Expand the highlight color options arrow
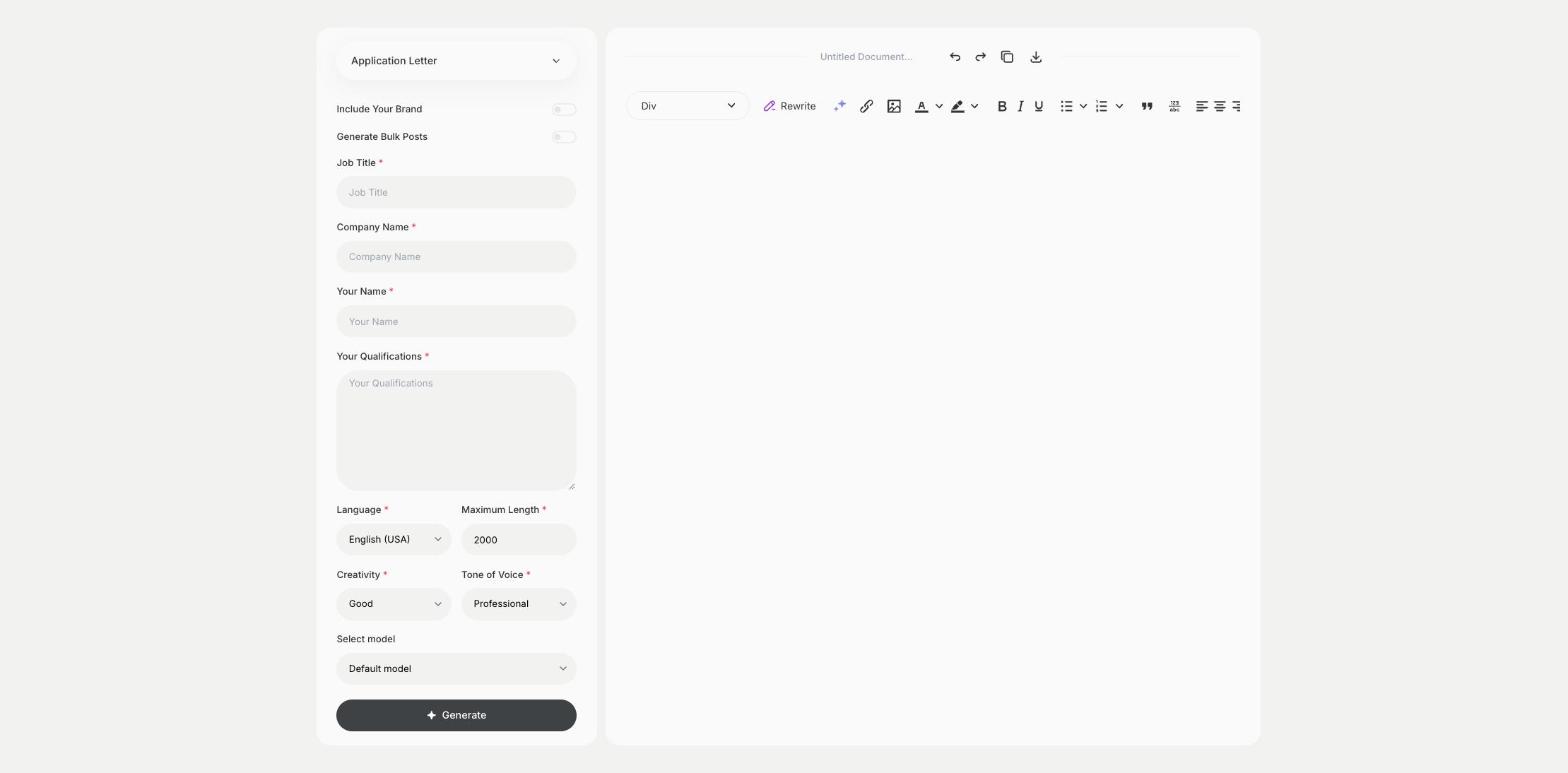The height and width of the screenshot is (773, 1568). pyautogui.click(x=975, y=106)
